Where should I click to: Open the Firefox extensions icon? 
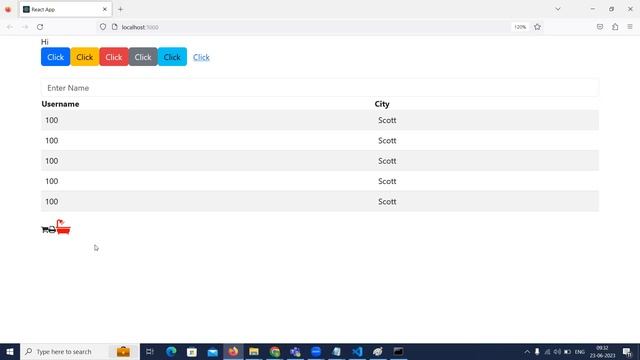pyautogui.click(x=615, y=27)
